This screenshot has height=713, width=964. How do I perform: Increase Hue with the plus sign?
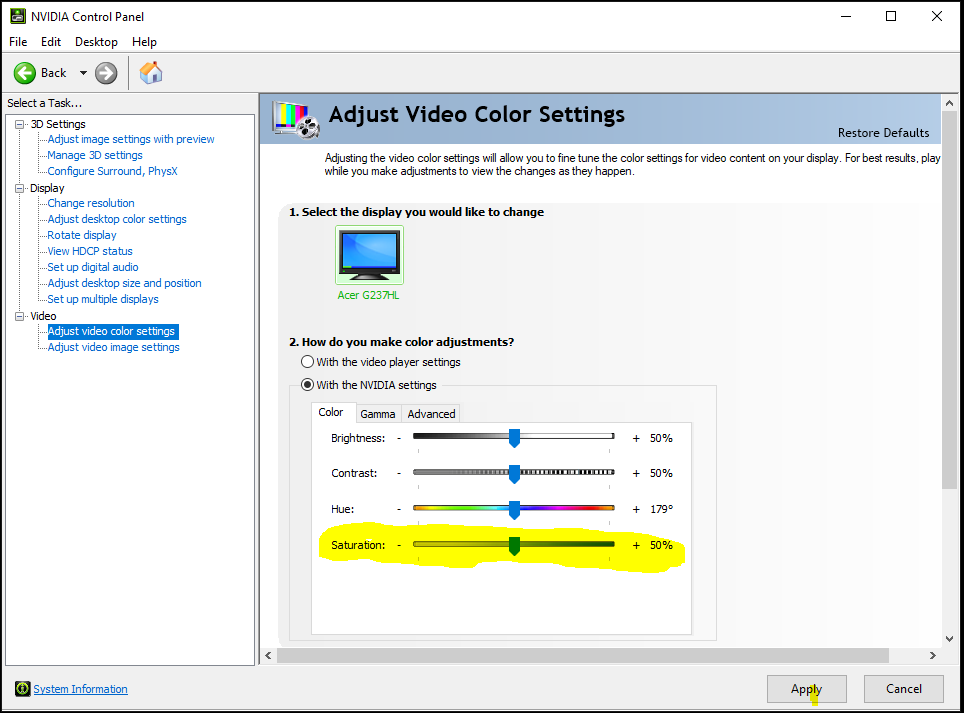click(636, 509)
